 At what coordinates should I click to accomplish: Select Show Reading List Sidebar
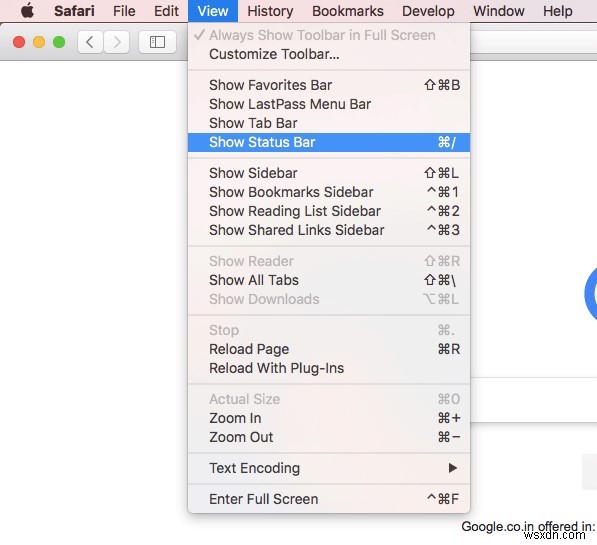[x=329, y=211]
